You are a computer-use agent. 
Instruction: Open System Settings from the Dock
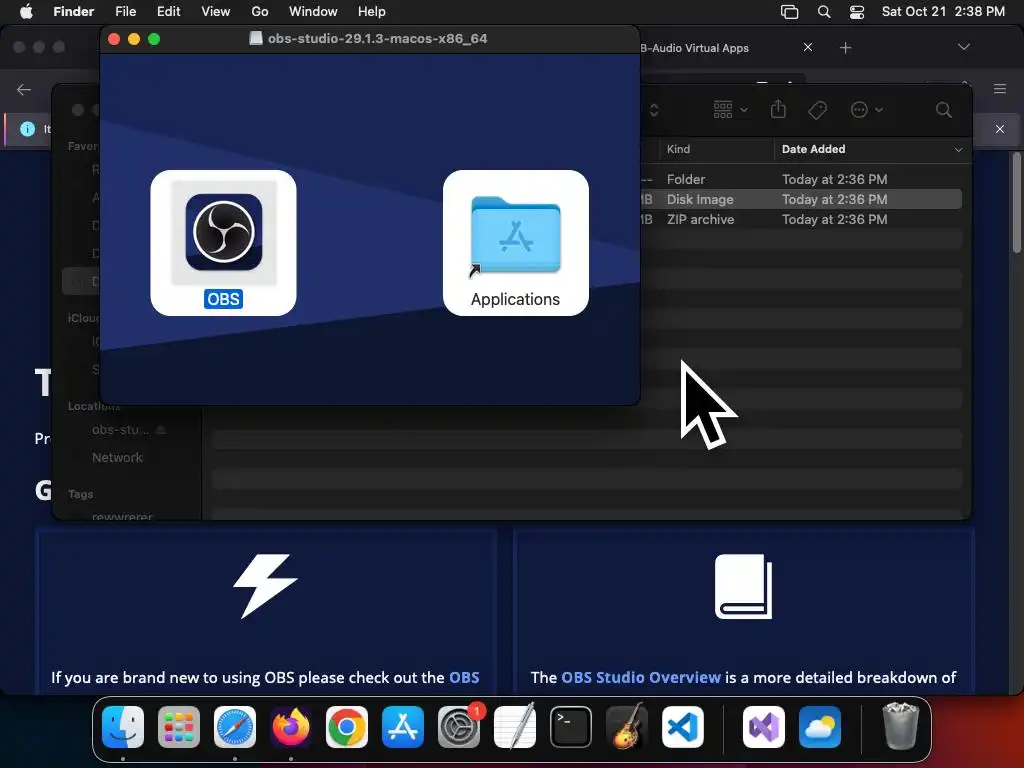coord(458,727)
